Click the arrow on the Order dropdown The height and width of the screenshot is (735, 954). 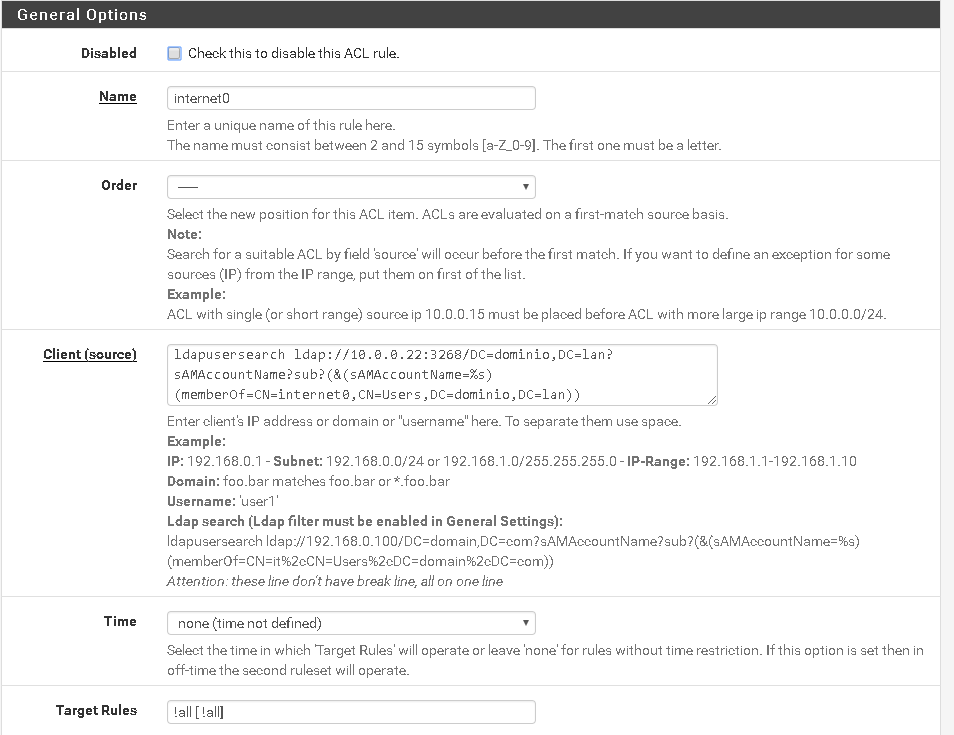pyautogui.click(x=526, y=187)
